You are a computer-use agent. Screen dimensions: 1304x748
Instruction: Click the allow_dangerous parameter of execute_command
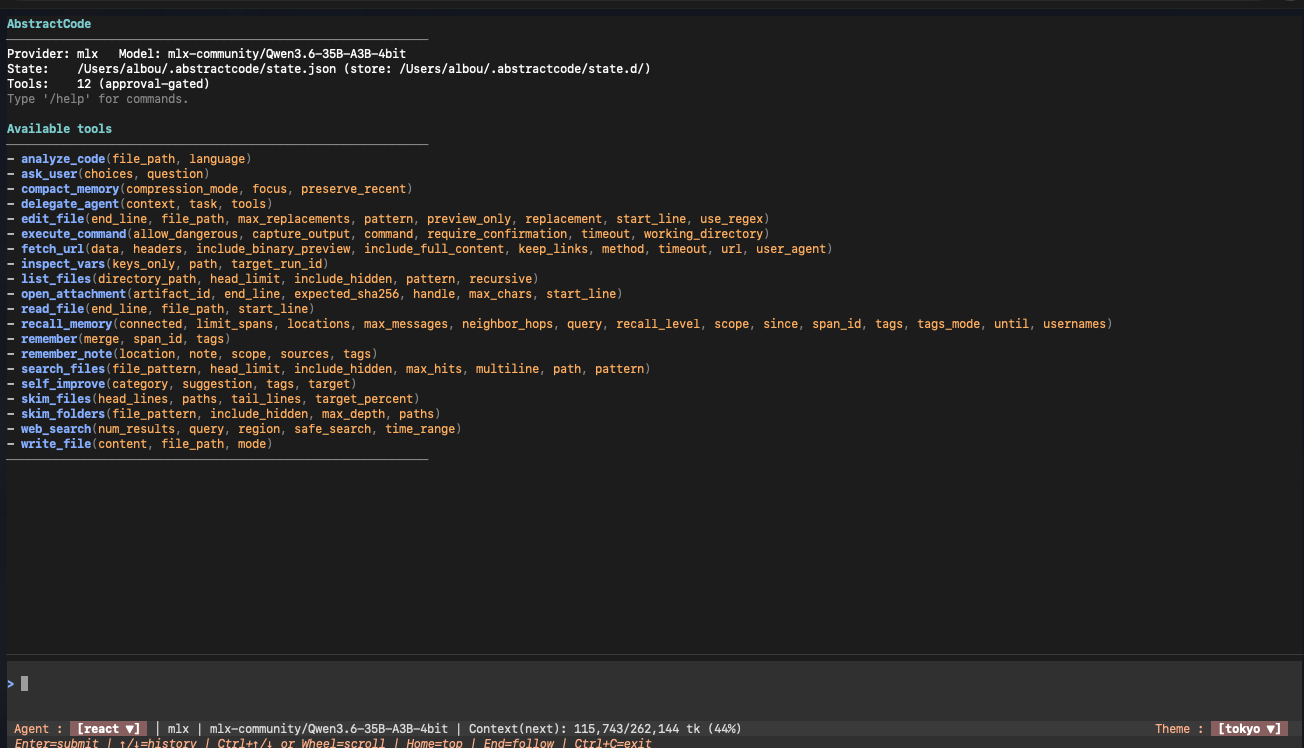point(185,234)
